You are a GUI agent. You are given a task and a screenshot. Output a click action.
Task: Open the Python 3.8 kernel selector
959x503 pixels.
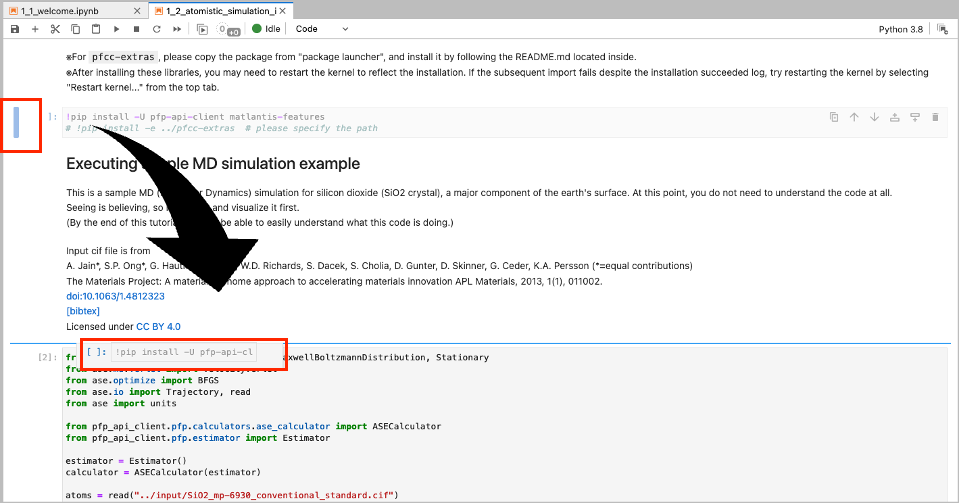pos(906,29)
